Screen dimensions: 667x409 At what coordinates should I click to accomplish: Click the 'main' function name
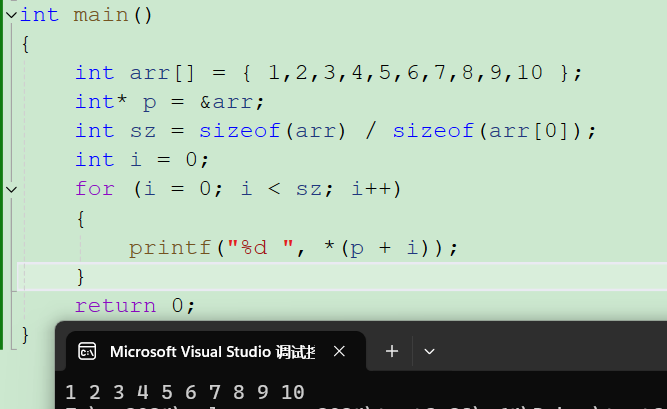101,15
